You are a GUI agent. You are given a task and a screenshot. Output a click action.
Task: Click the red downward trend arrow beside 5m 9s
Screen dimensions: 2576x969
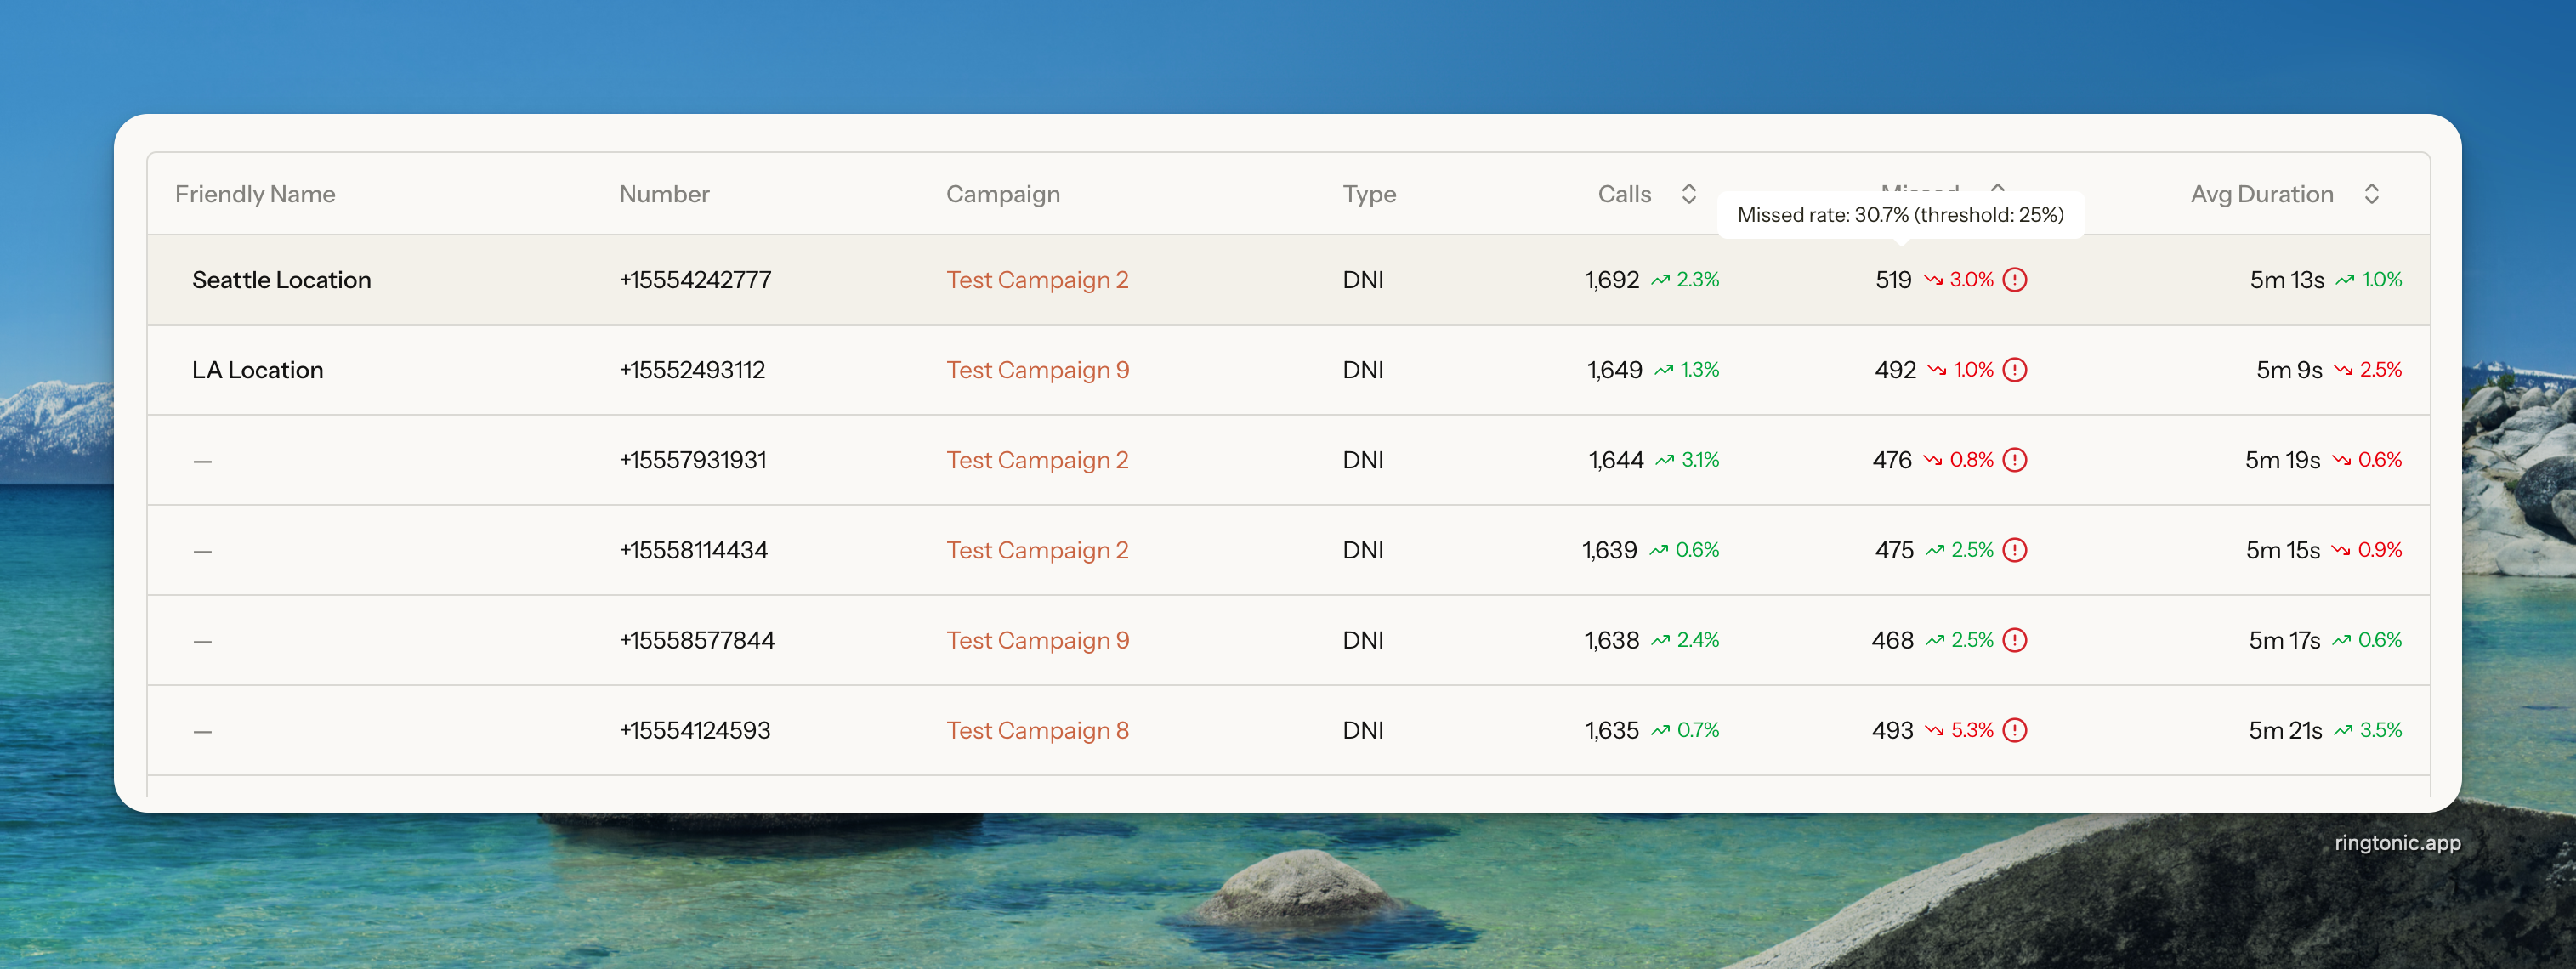coord(2343,370)
